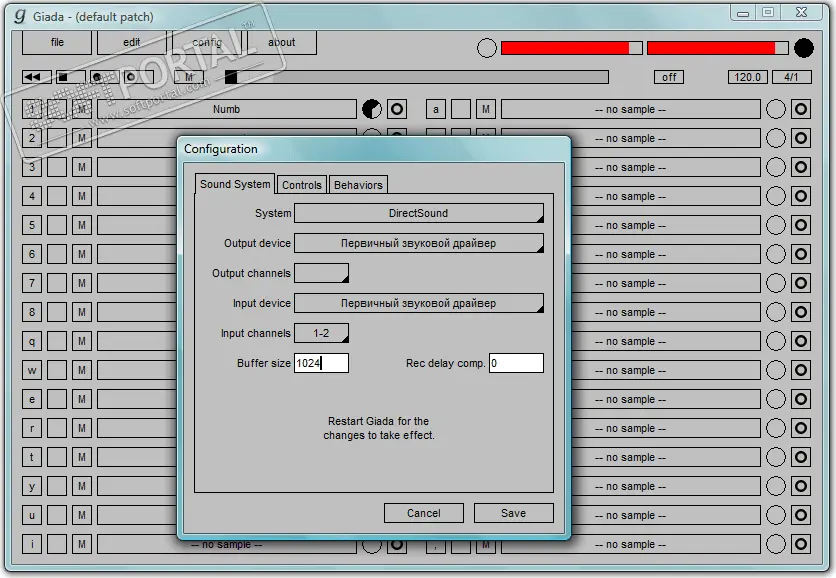836x578 pixels.
Task: Click the Numb channel play button circle
Action: coord(397,109)
